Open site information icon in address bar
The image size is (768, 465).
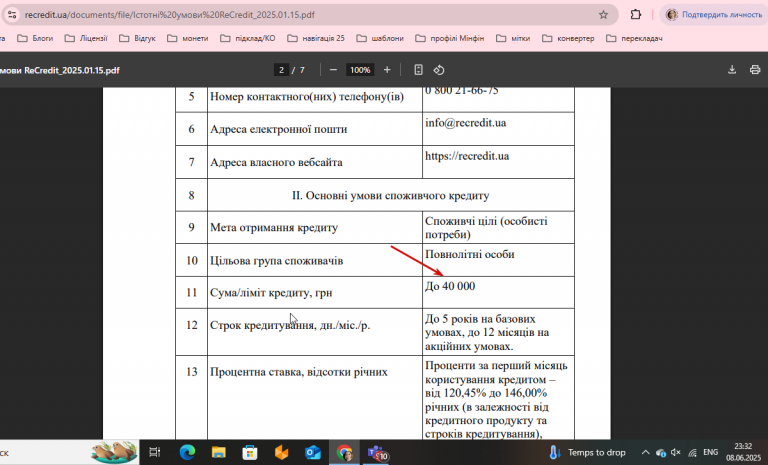pos(12,15)
